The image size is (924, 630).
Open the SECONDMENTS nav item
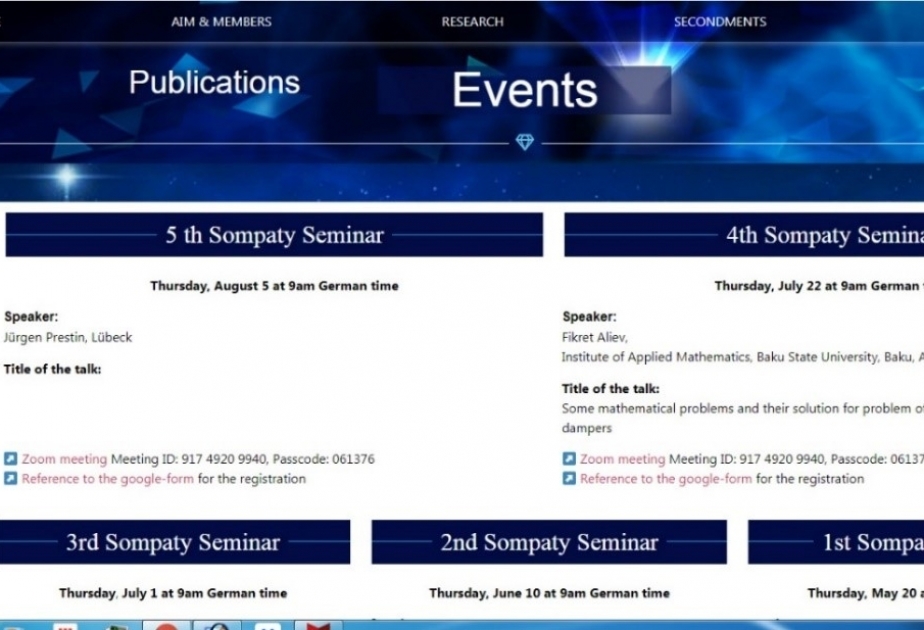[x=720, y=22]
